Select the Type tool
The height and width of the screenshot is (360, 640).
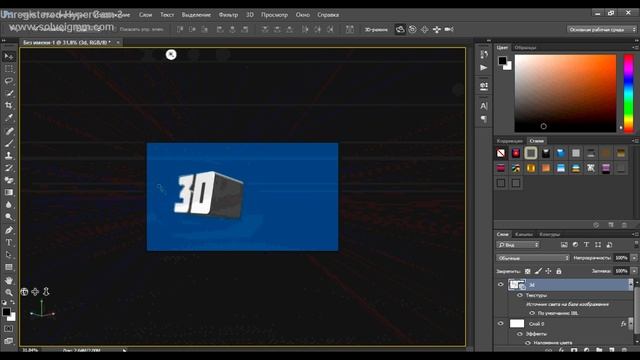coord(9,242)
